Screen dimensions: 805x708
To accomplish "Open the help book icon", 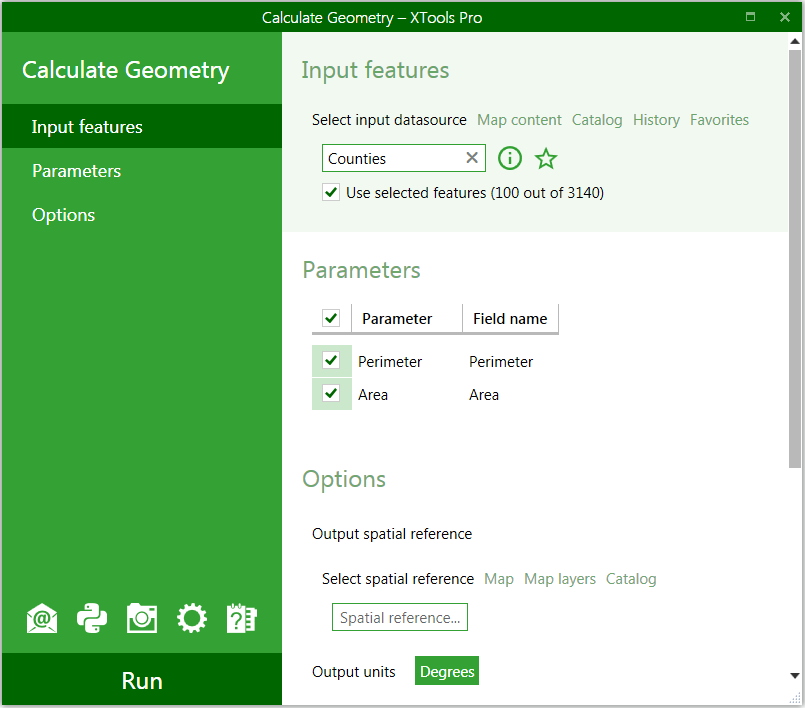I will click(242, 618).
